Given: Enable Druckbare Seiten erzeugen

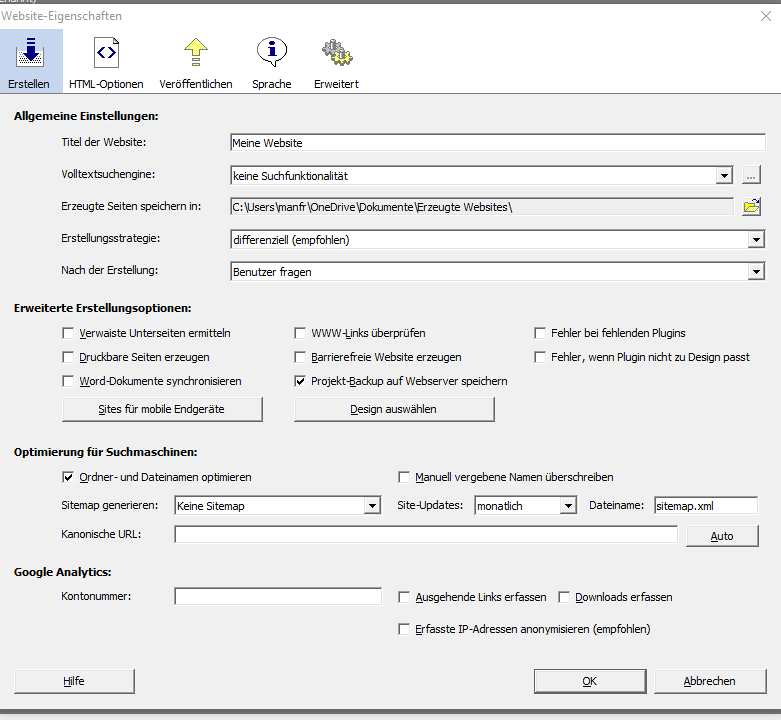Looking at the screenshot, I should 68,357.
